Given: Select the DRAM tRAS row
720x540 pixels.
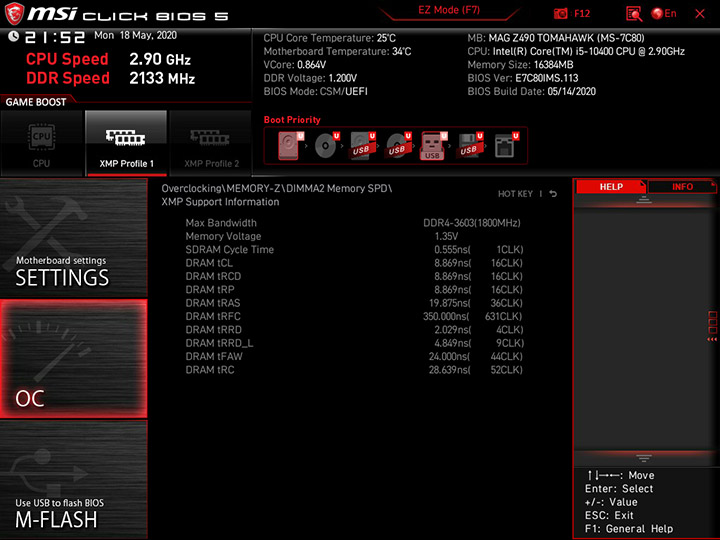Looking at the screenshot, I should click(354, 303).
